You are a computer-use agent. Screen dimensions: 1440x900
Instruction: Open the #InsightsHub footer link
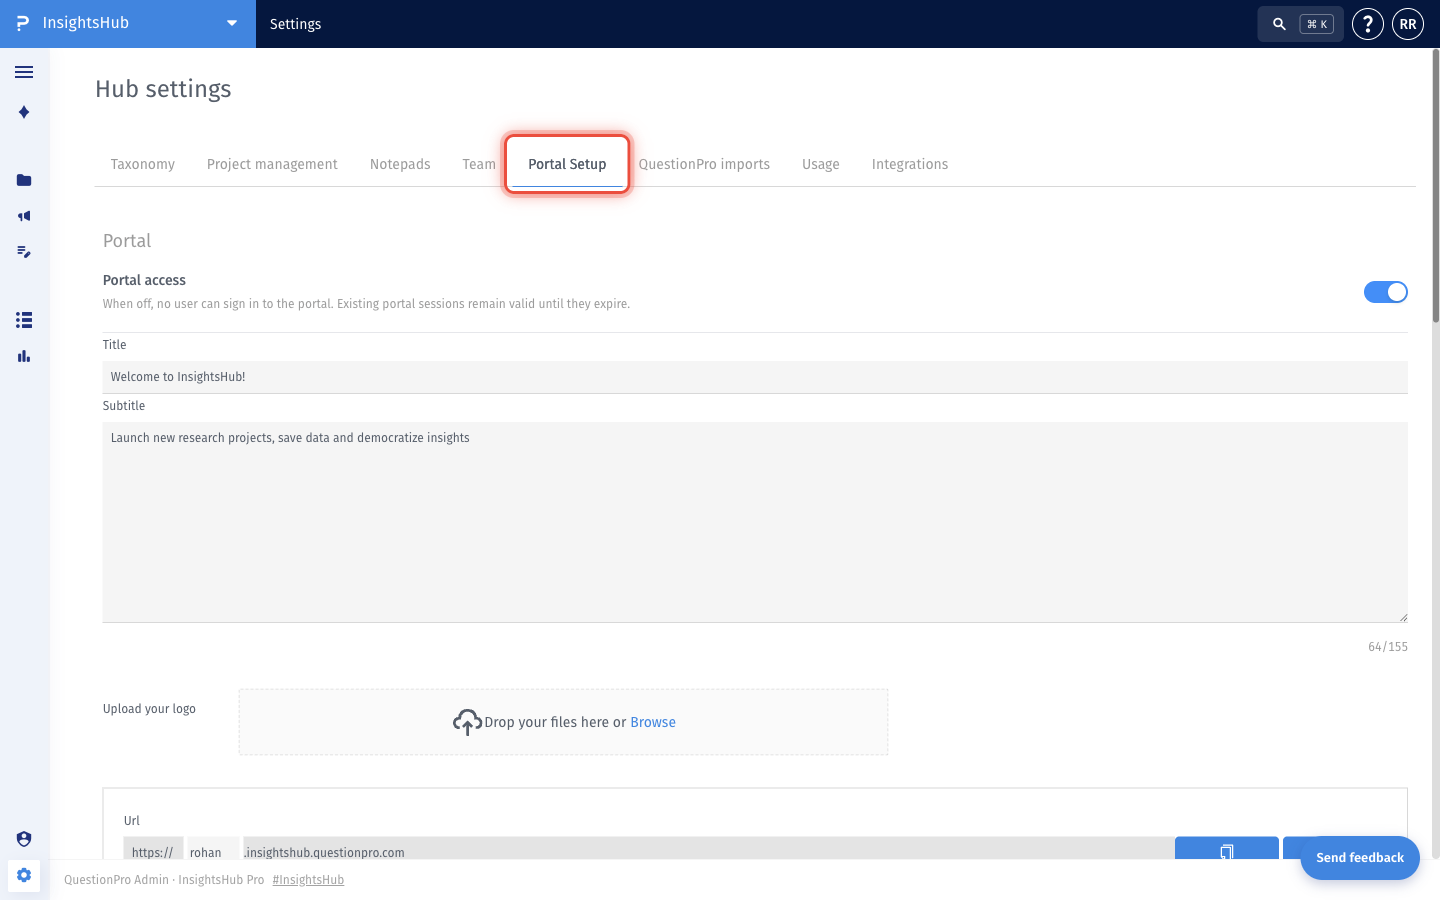308,880
